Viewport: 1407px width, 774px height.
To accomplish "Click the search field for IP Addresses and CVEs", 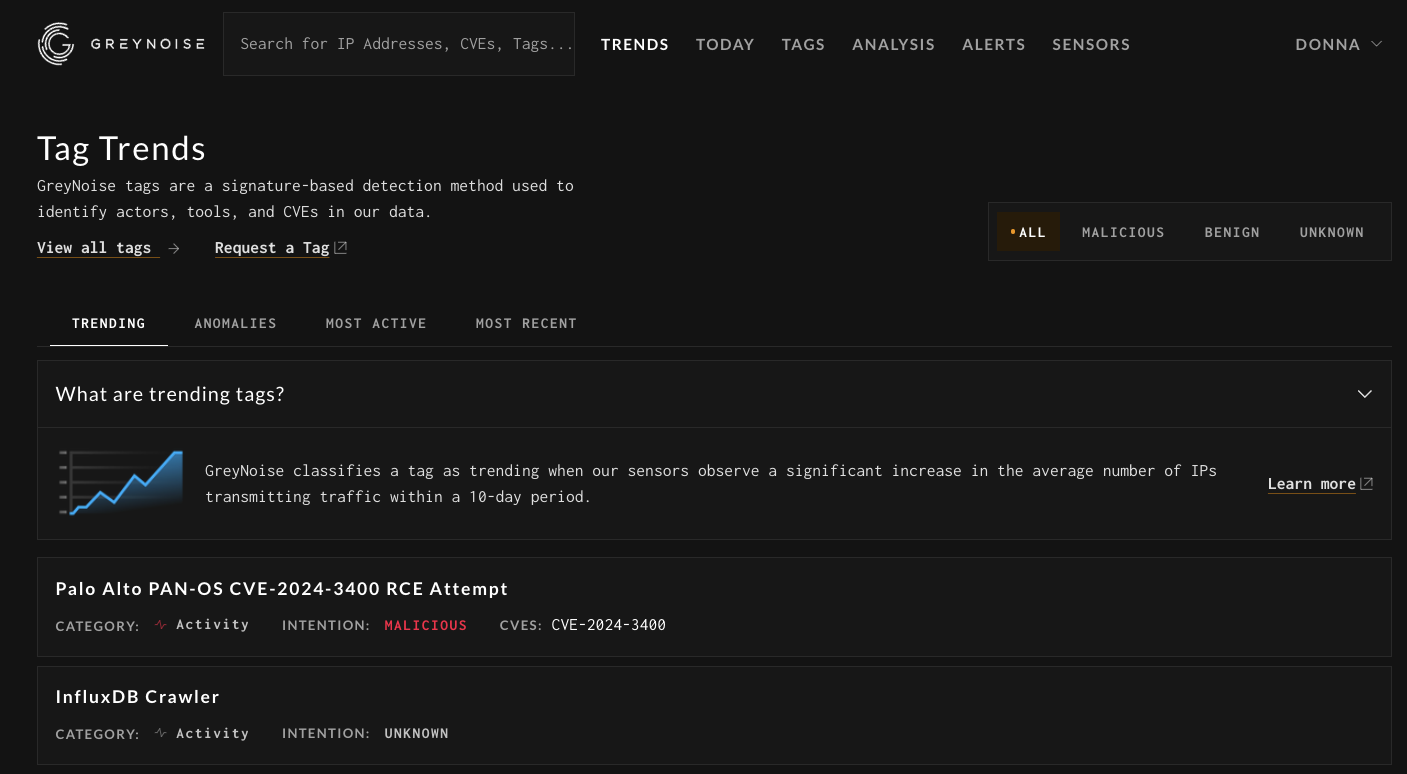I will coord(399,43).
